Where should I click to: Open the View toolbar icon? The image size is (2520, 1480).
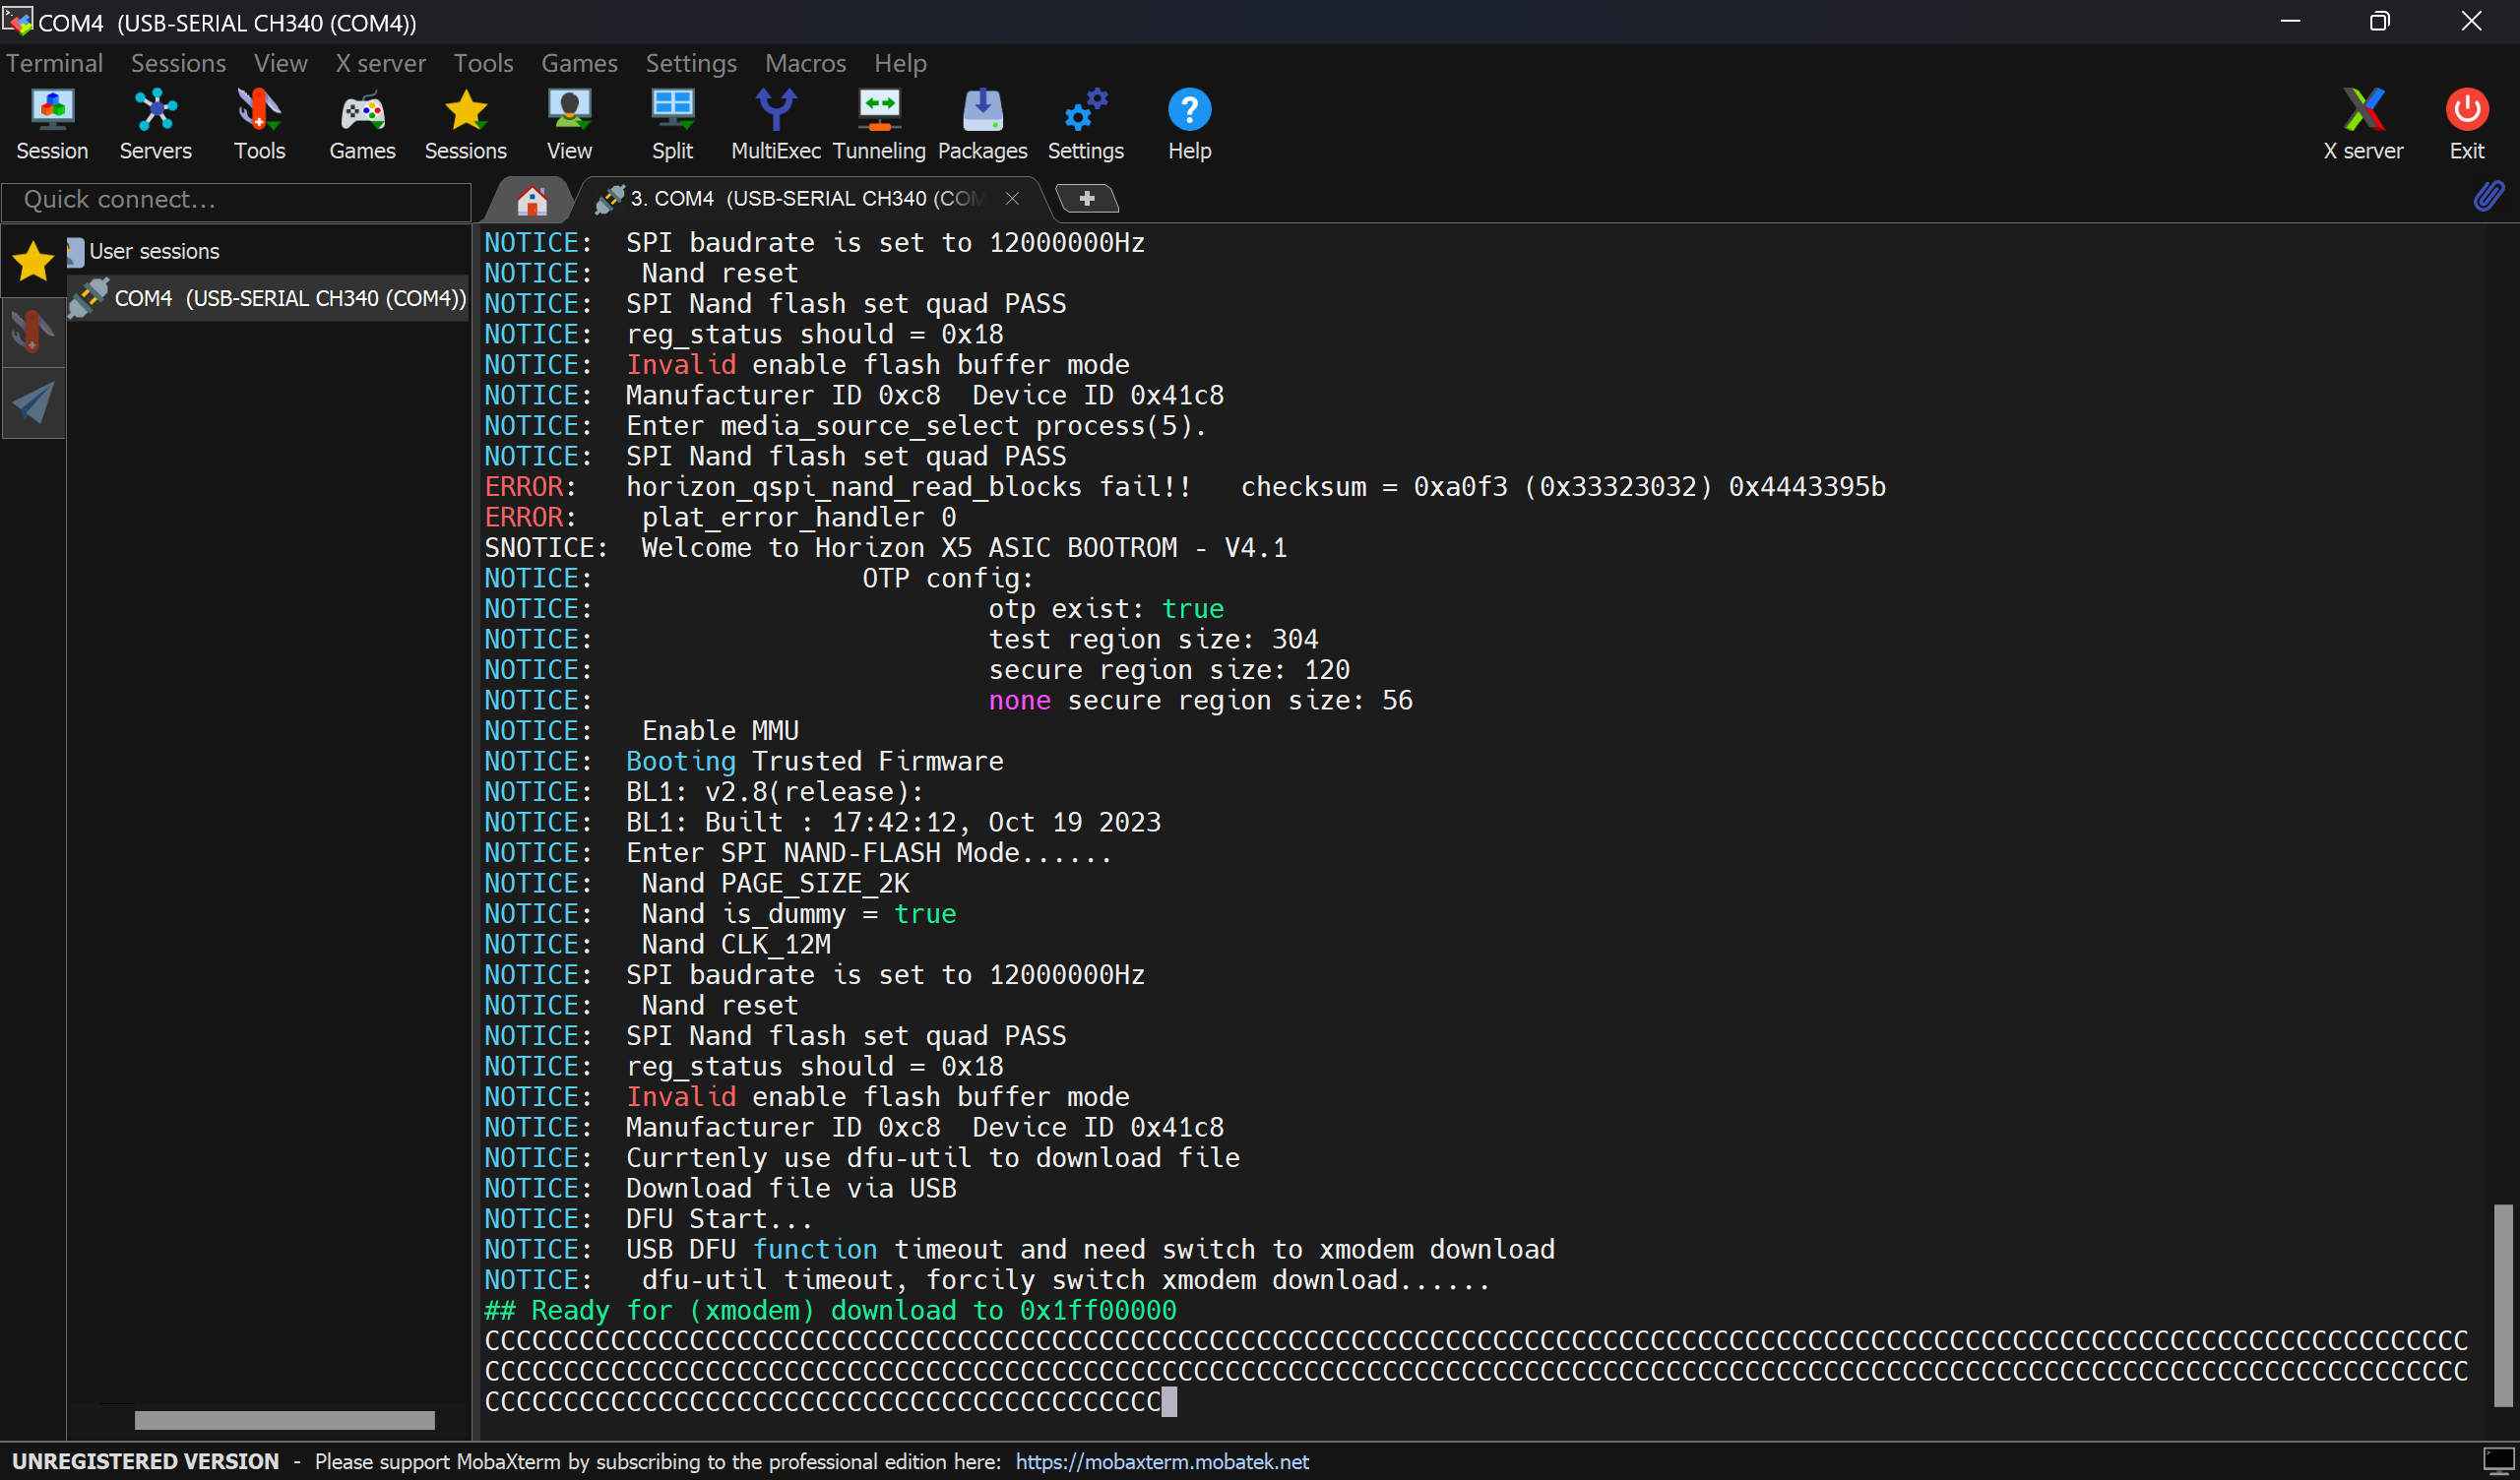click(x=569, y=124)
